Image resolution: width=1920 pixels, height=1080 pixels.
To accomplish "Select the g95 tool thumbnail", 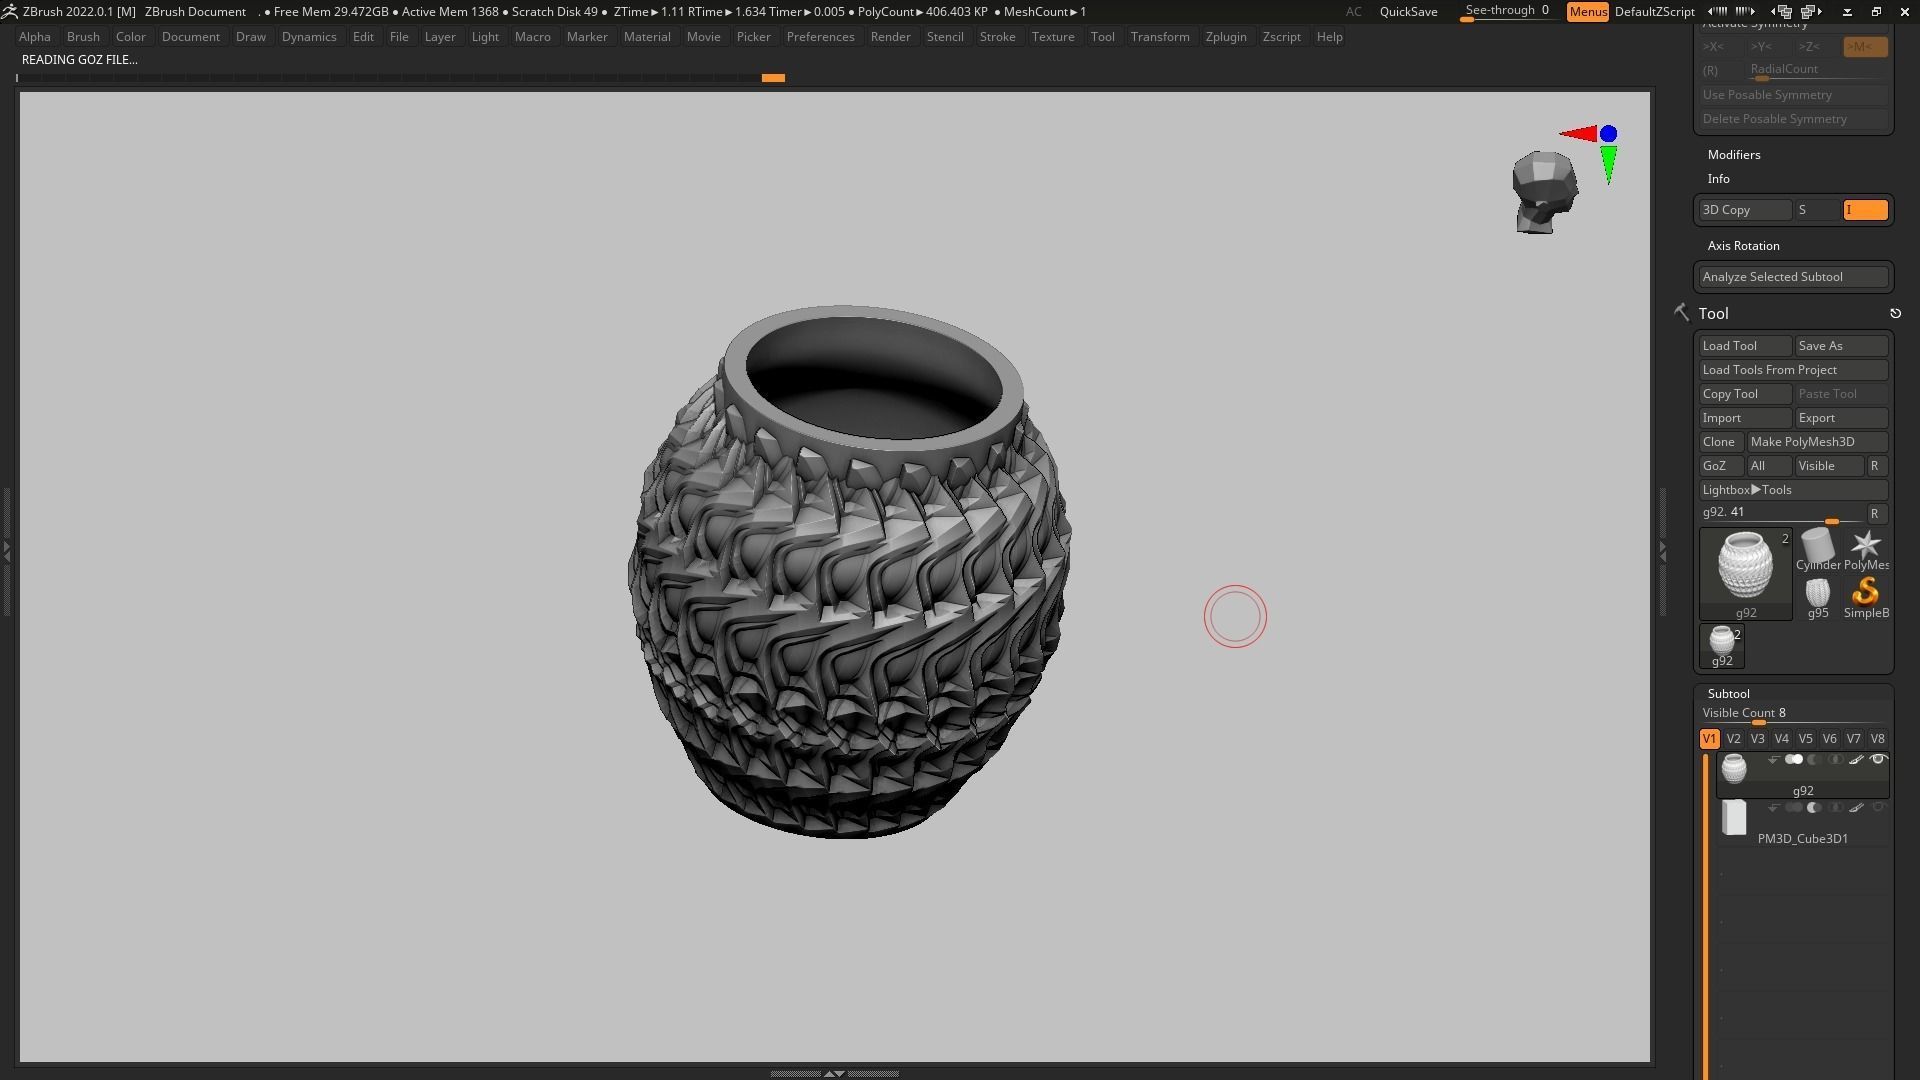I will click(x=1817, y=598).
